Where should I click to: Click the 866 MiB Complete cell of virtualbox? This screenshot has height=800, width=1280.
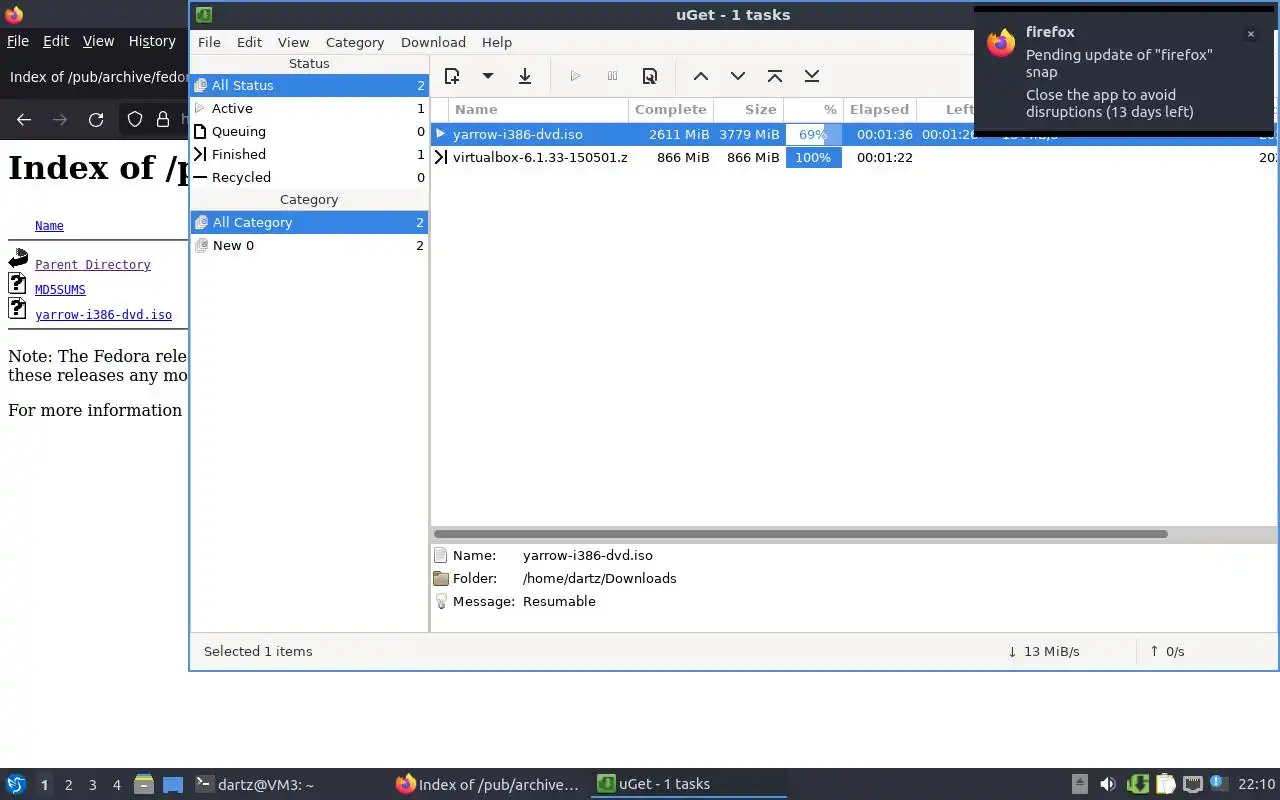click(683, 157)
